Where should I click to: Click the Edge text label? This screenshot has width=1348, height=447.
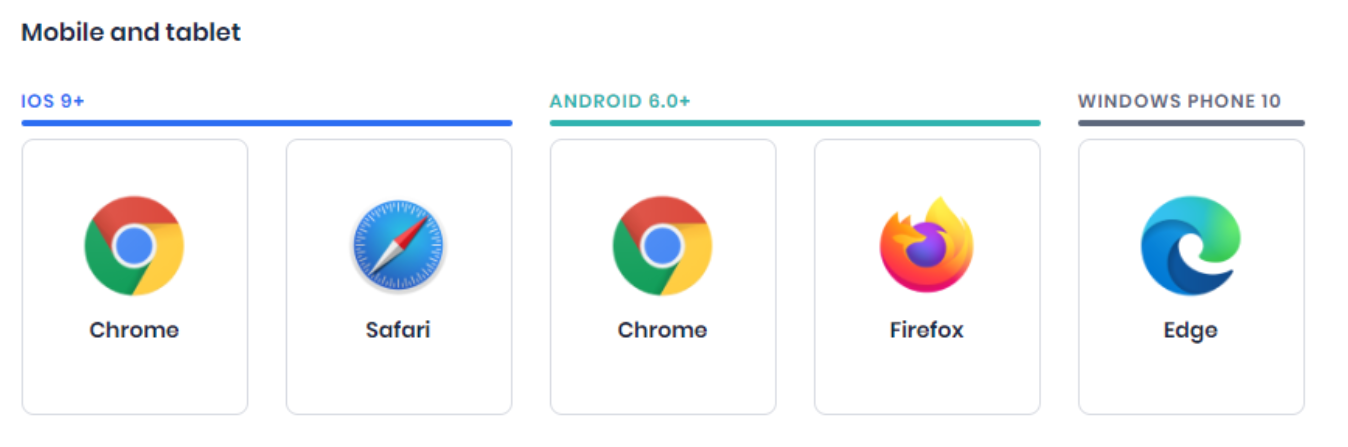[1191, 330]
